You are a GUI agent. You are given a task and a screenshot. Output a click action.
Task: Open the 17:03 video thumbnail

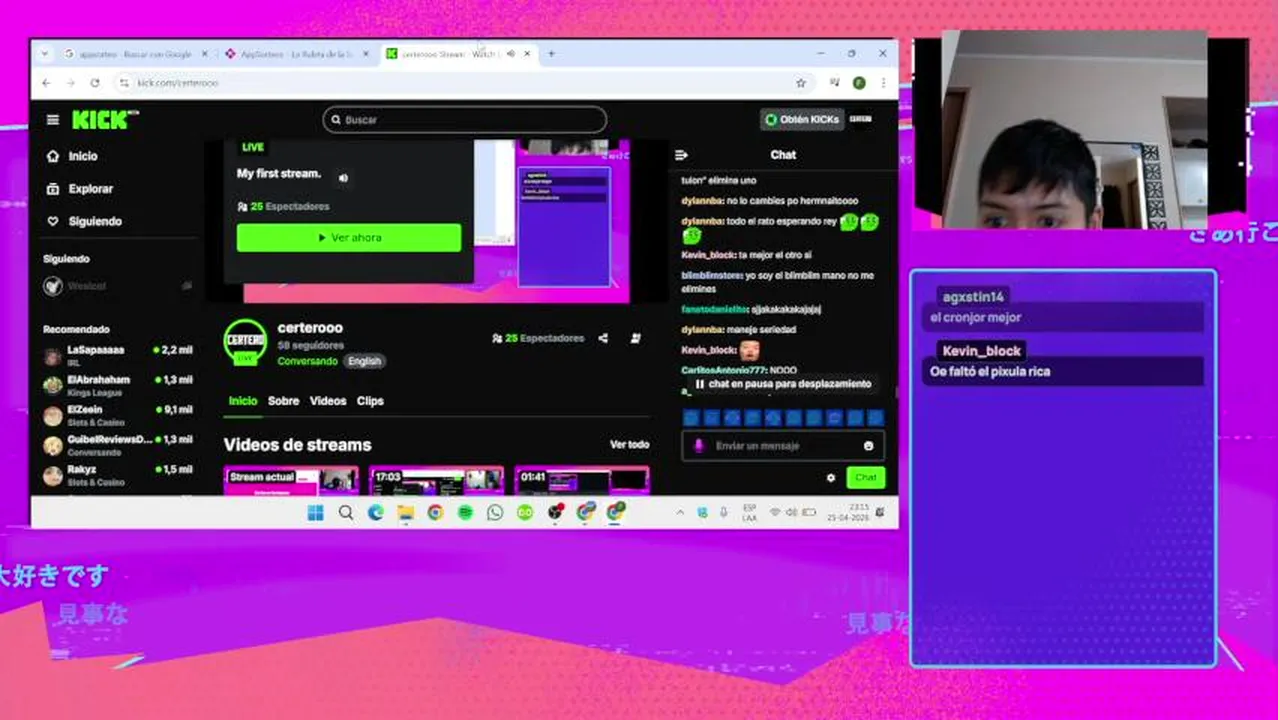[x=436, y=480]
